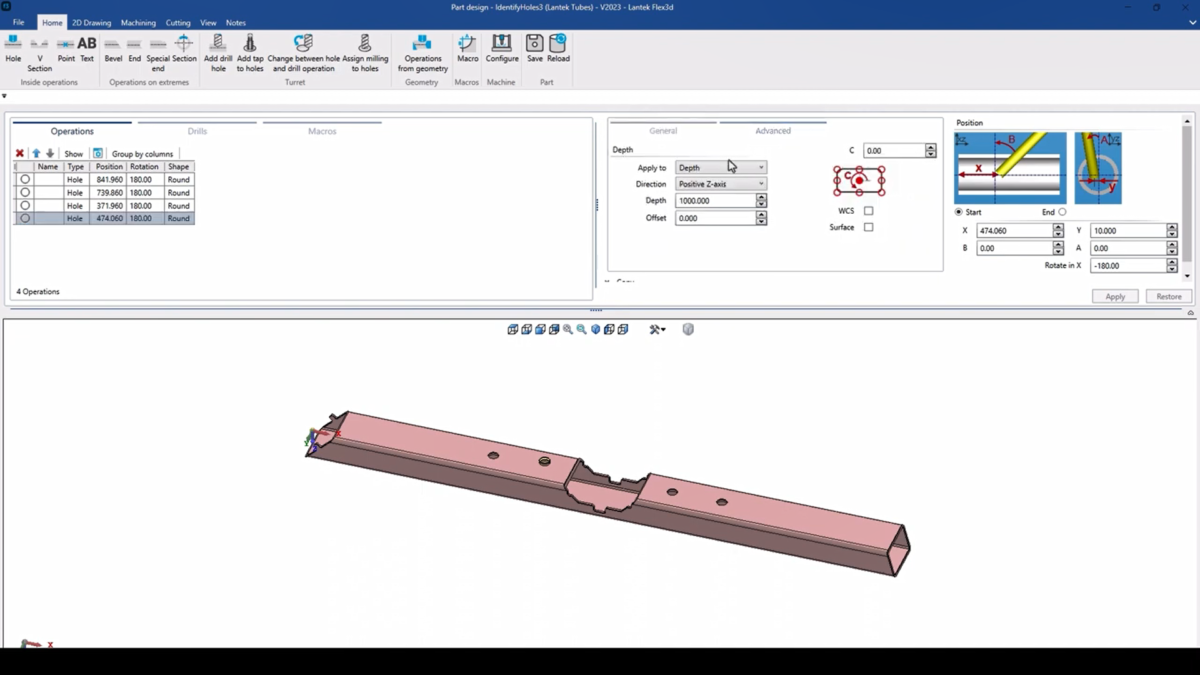Click the grey zoom magnifier in viewport toolbar
This screenshot has height=675, width=1200.
[568, 329]
